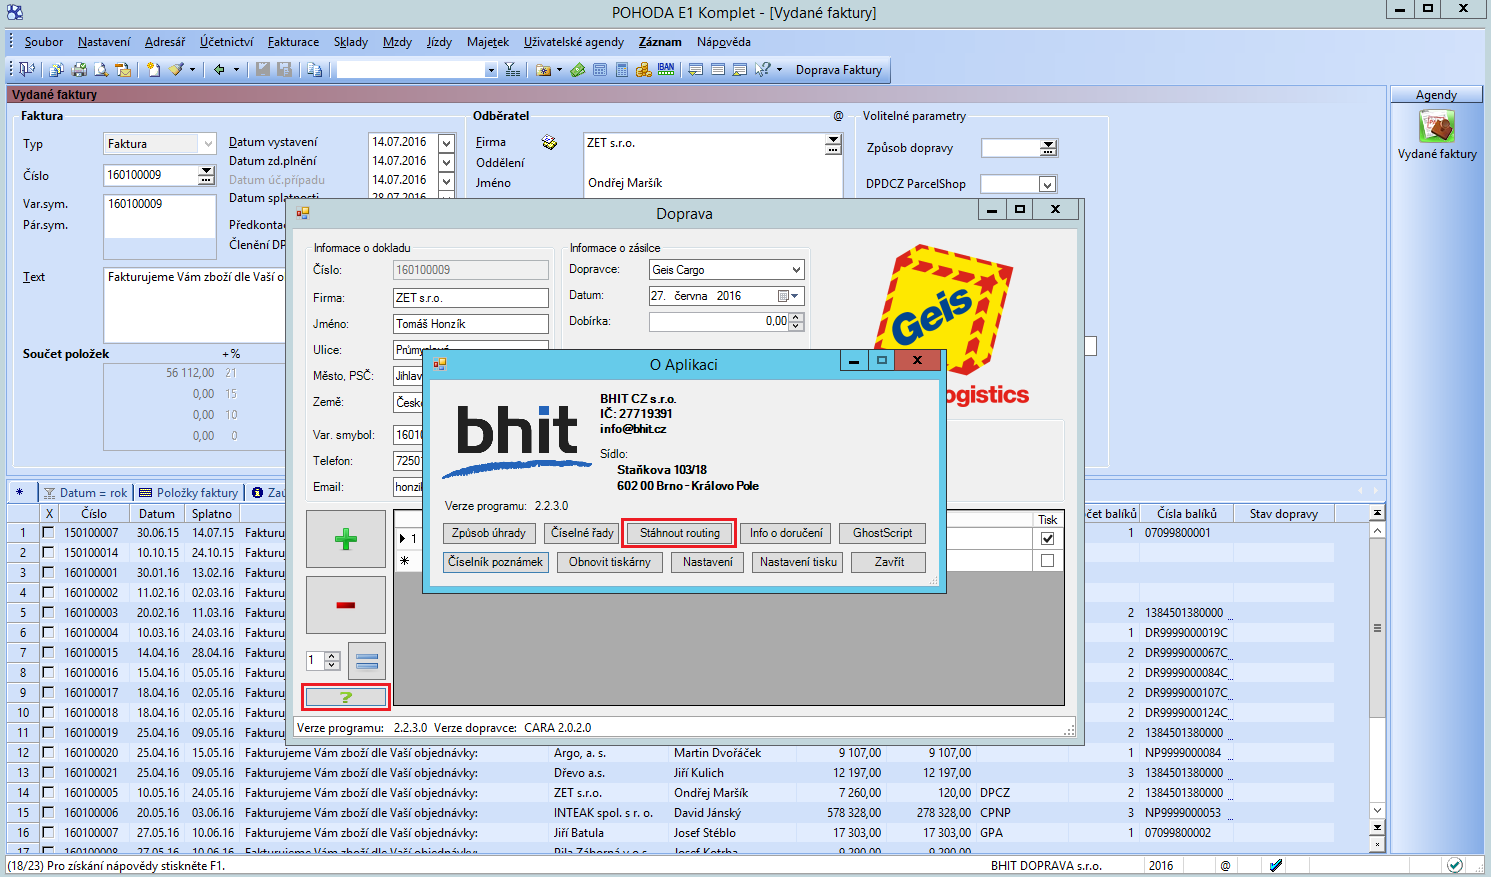This screenshot has width=1491, height=877.
Task: Click the coins stack icon in toolbar
Action: coord(643,69)
